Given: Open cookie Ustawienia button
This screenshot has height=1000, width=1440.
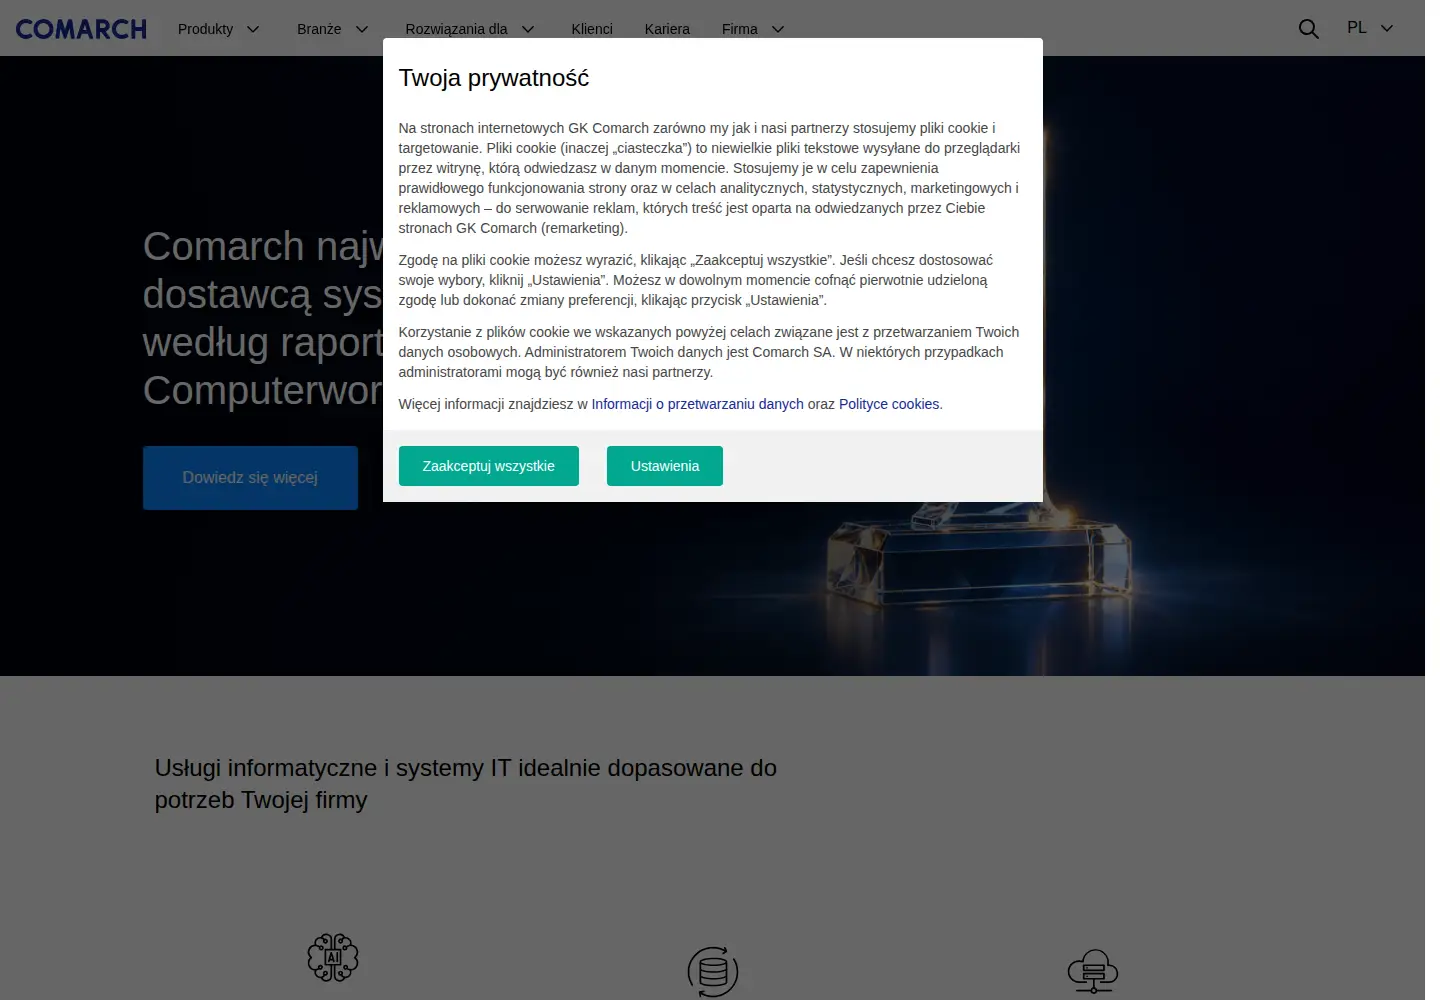Looking at the screenshot, I should click(665, 466).
